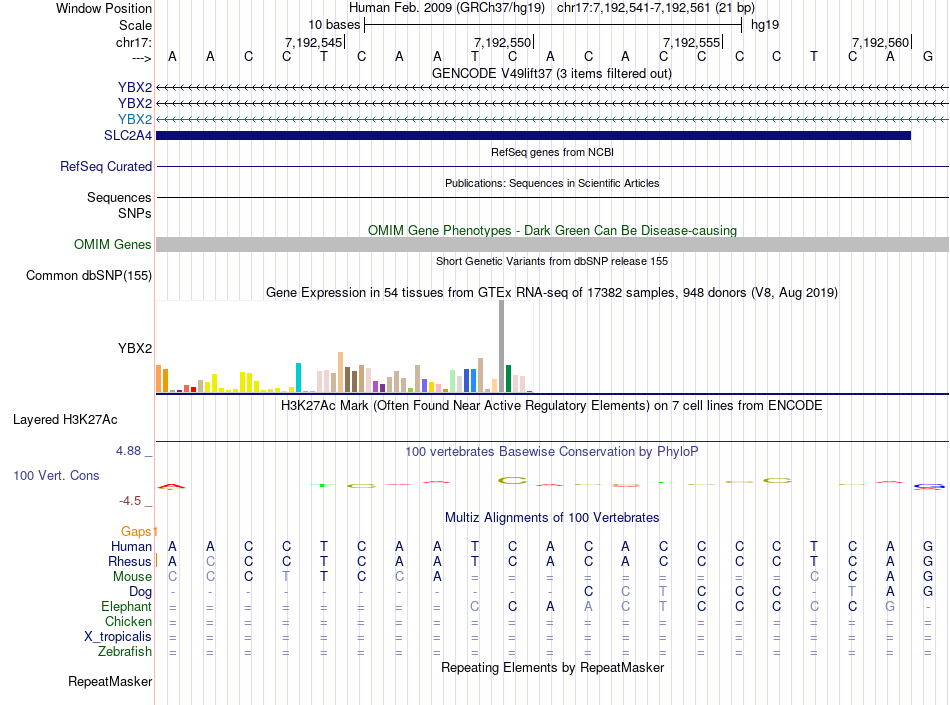Image resolution: width=950 pixels, height=705 pixels.
Task: Select the Elephant alignment row label
Action: point(127,606)
